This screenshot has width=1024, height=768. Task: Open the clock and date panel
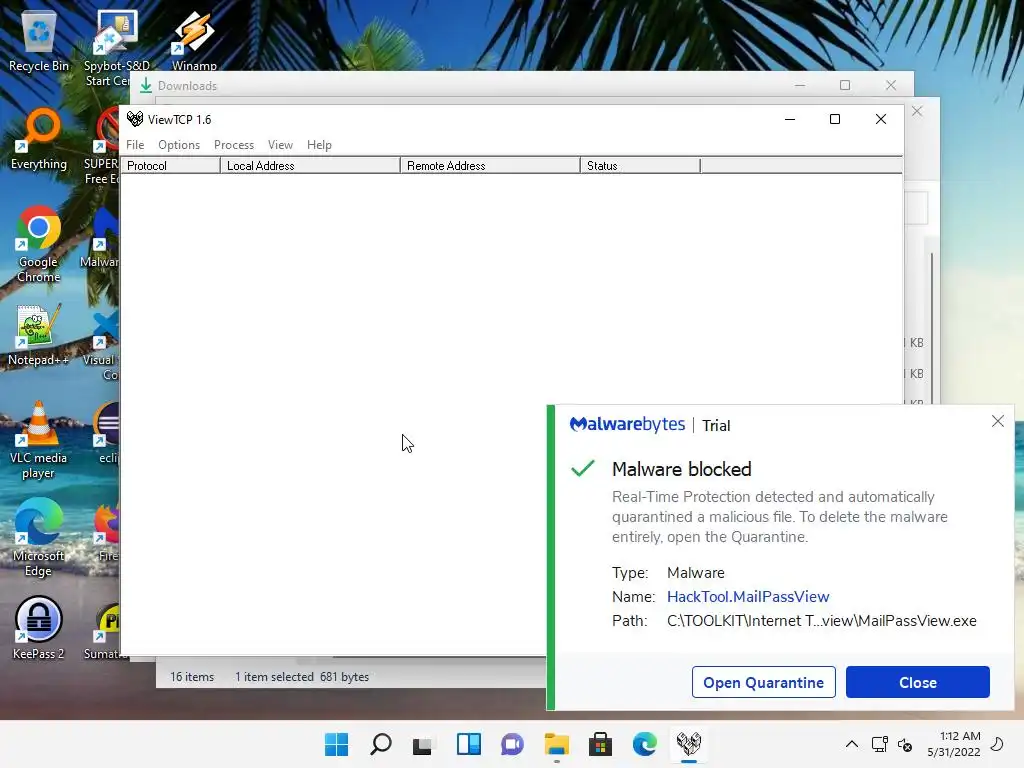click(953, 744)
